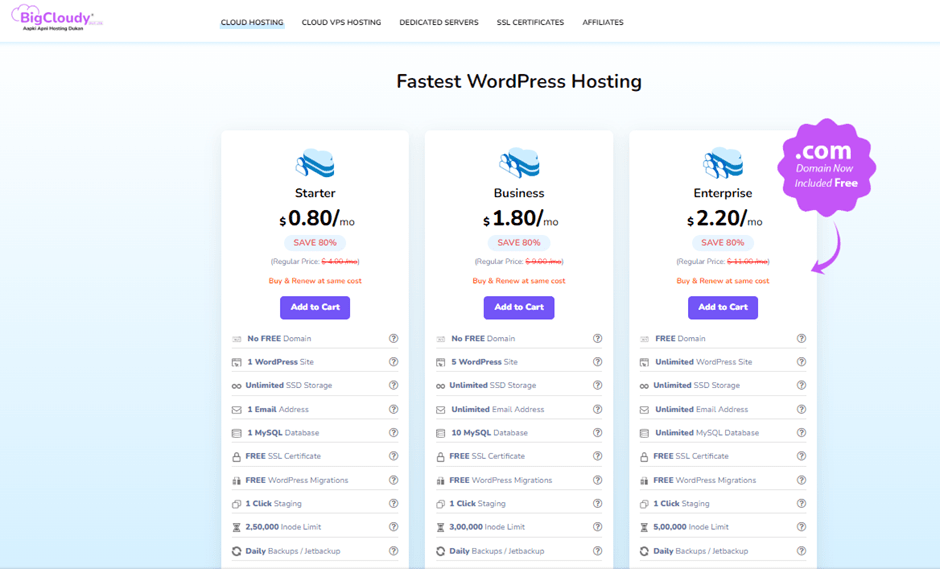
Task: Go to Dedicated Servers menu item
Action: [x=439, y=22]
